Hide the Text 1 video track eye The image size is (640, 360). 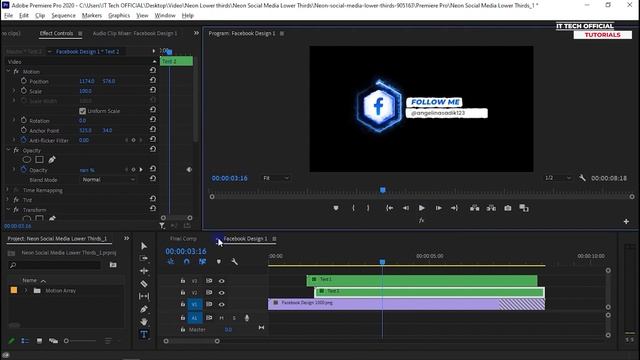pyautogui.click(x=221, y=281)
